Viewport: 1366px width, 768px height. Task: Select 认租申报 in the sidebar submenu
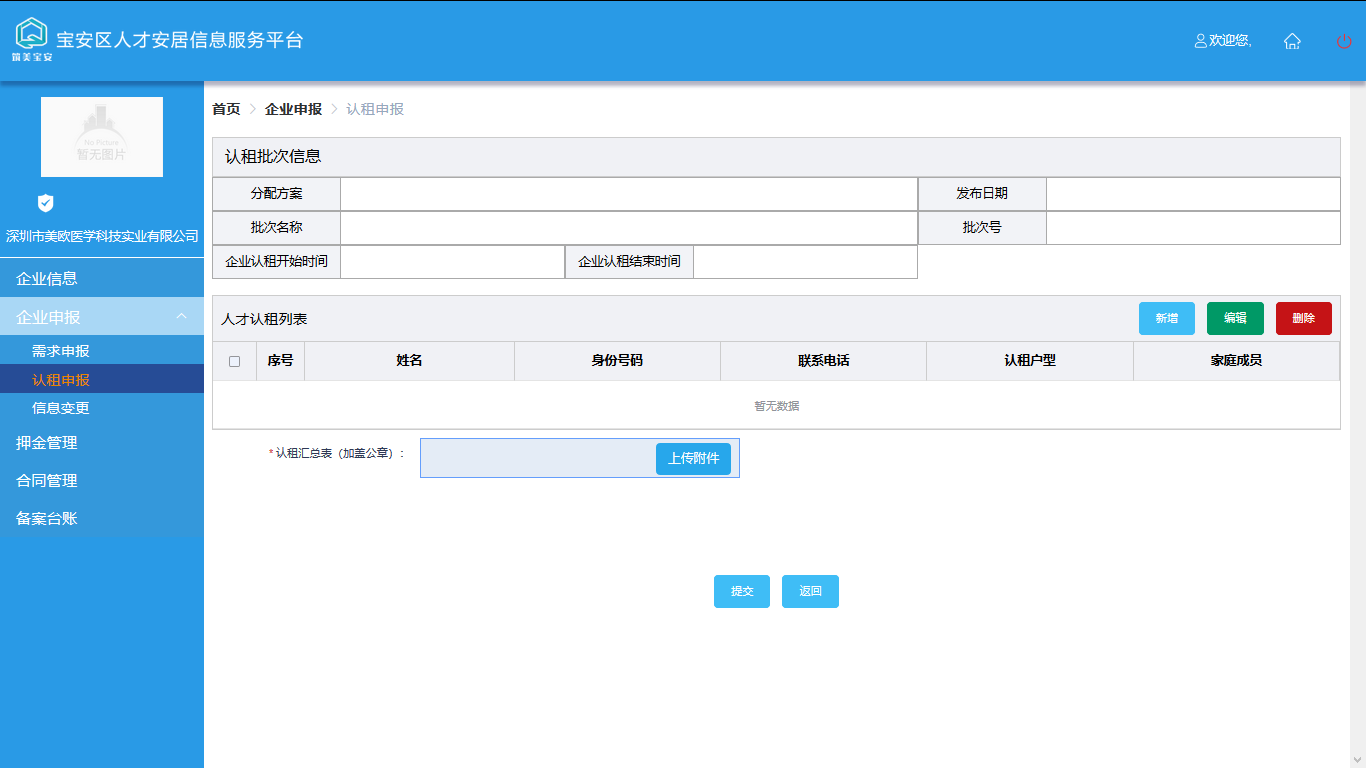tap(61, 380)
